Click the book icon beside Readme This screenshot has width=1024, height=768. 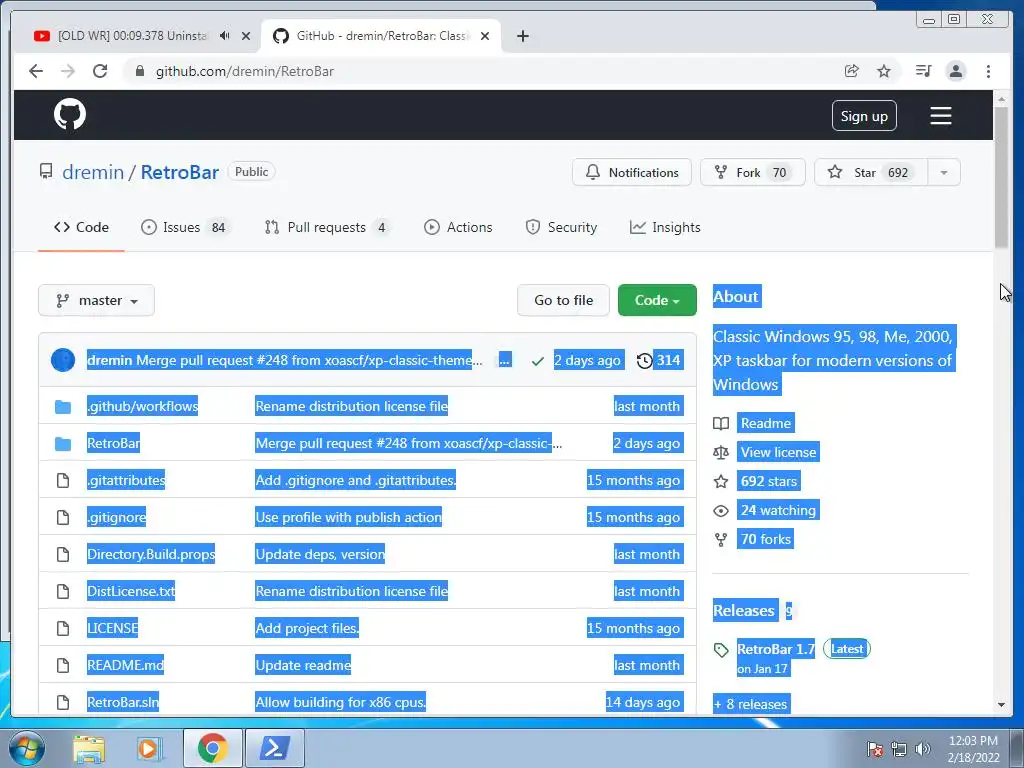click(x=721, y=424)
